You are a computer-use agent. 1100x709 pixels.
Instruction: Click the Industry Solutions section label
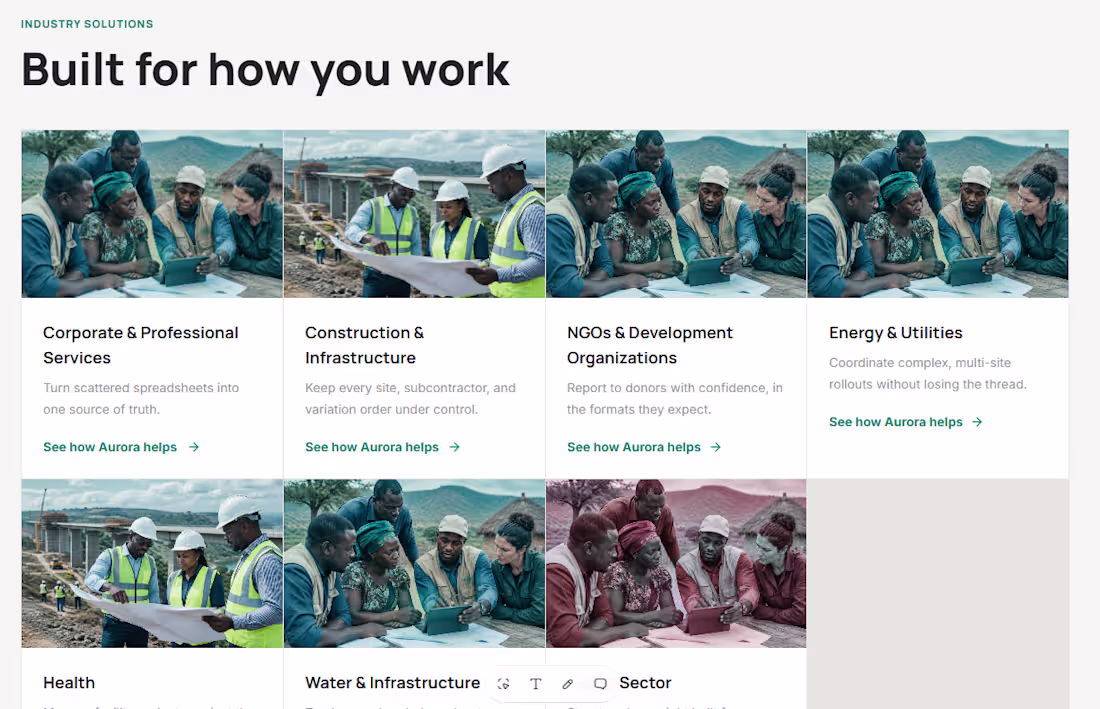point(87,24)
